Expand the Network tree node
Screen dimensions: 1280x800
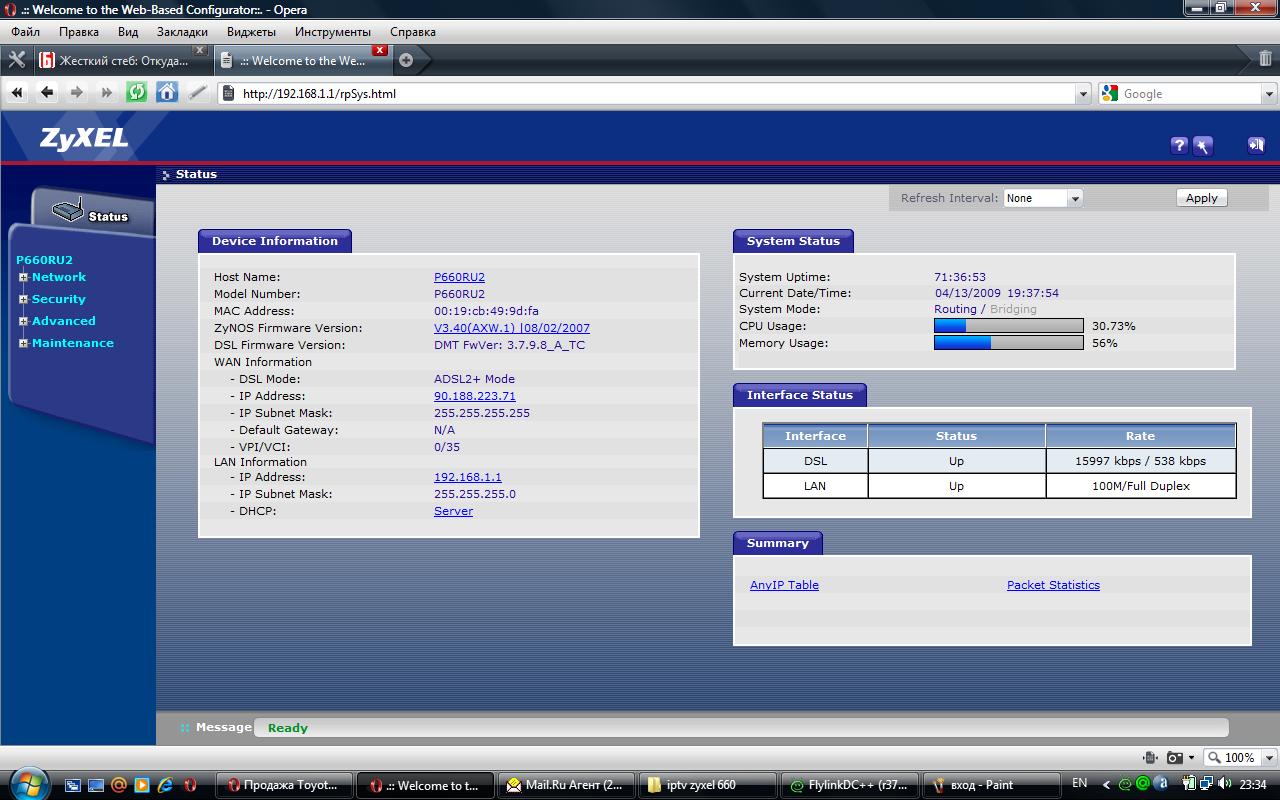click(23, 277)
